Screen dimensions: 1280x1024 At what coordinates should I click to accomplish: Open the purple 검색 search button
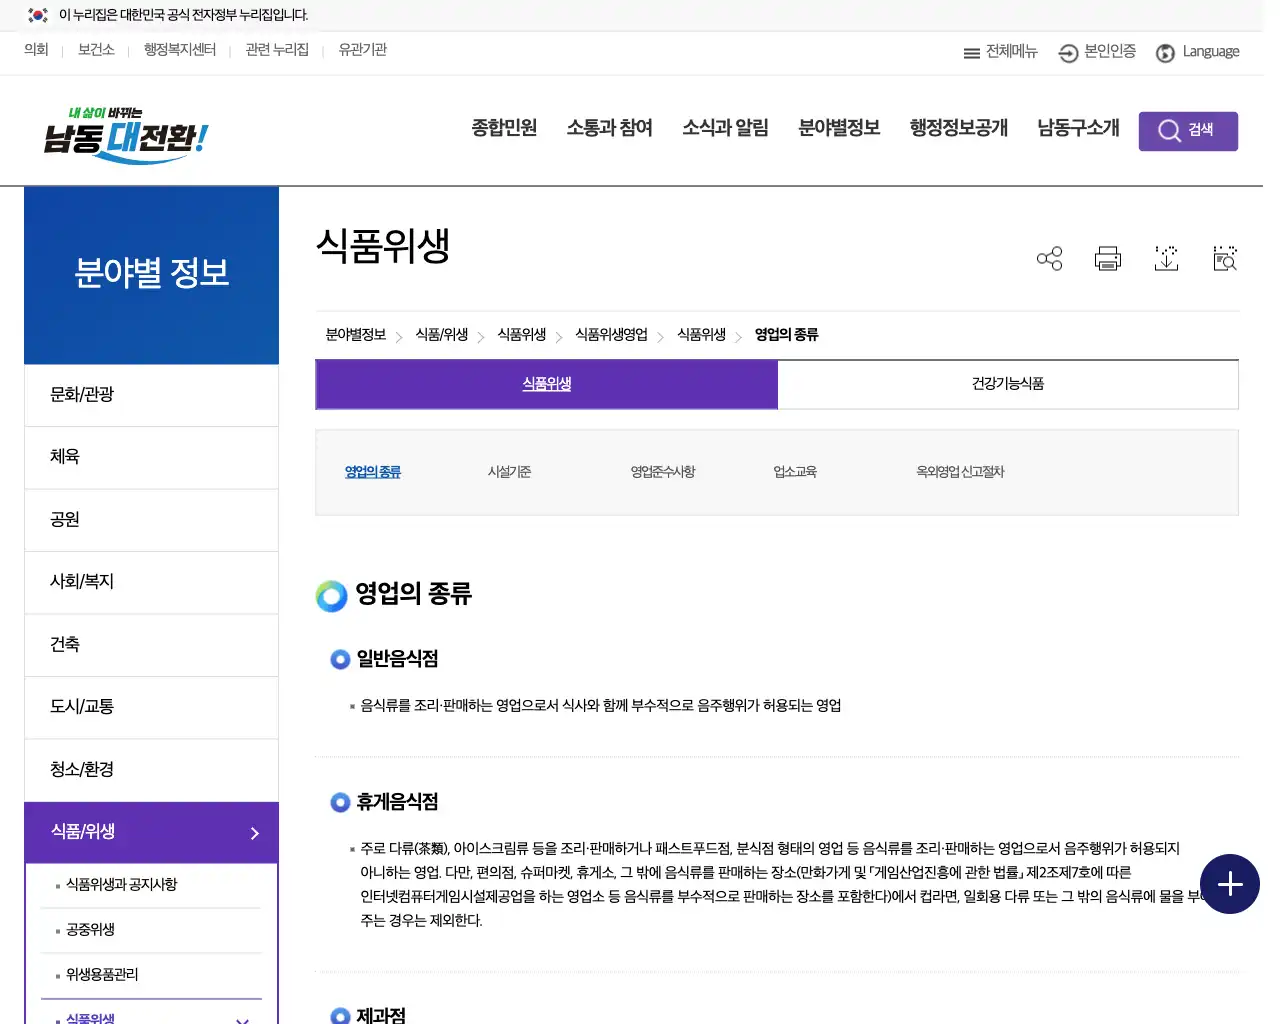click(x=1188, y=131)
